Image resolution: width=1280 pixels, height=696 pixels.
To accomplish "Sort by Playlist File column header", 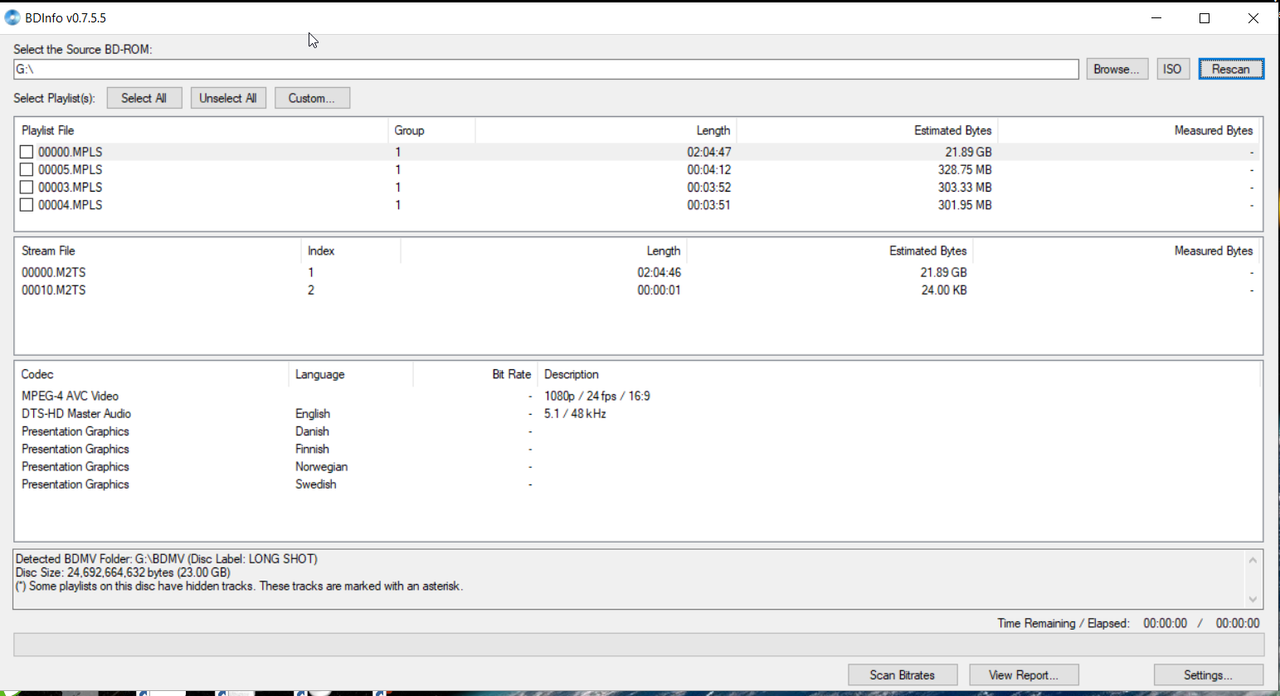I will (x=202, y=130).
